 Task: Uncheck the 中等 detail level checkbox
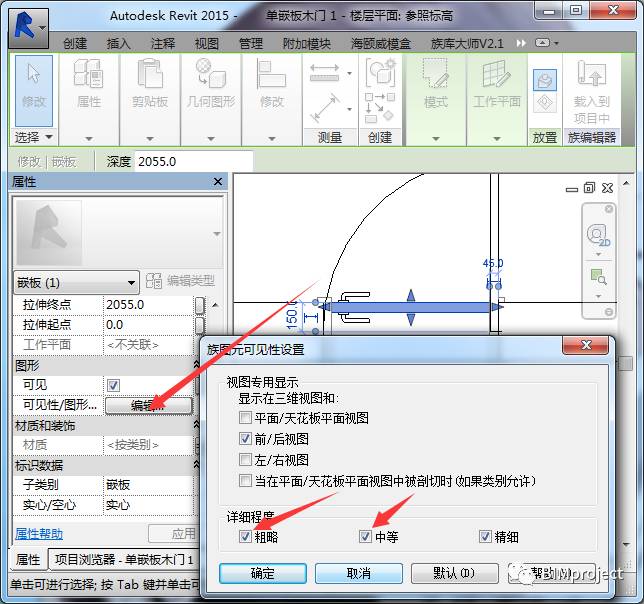tap(365, 536)
